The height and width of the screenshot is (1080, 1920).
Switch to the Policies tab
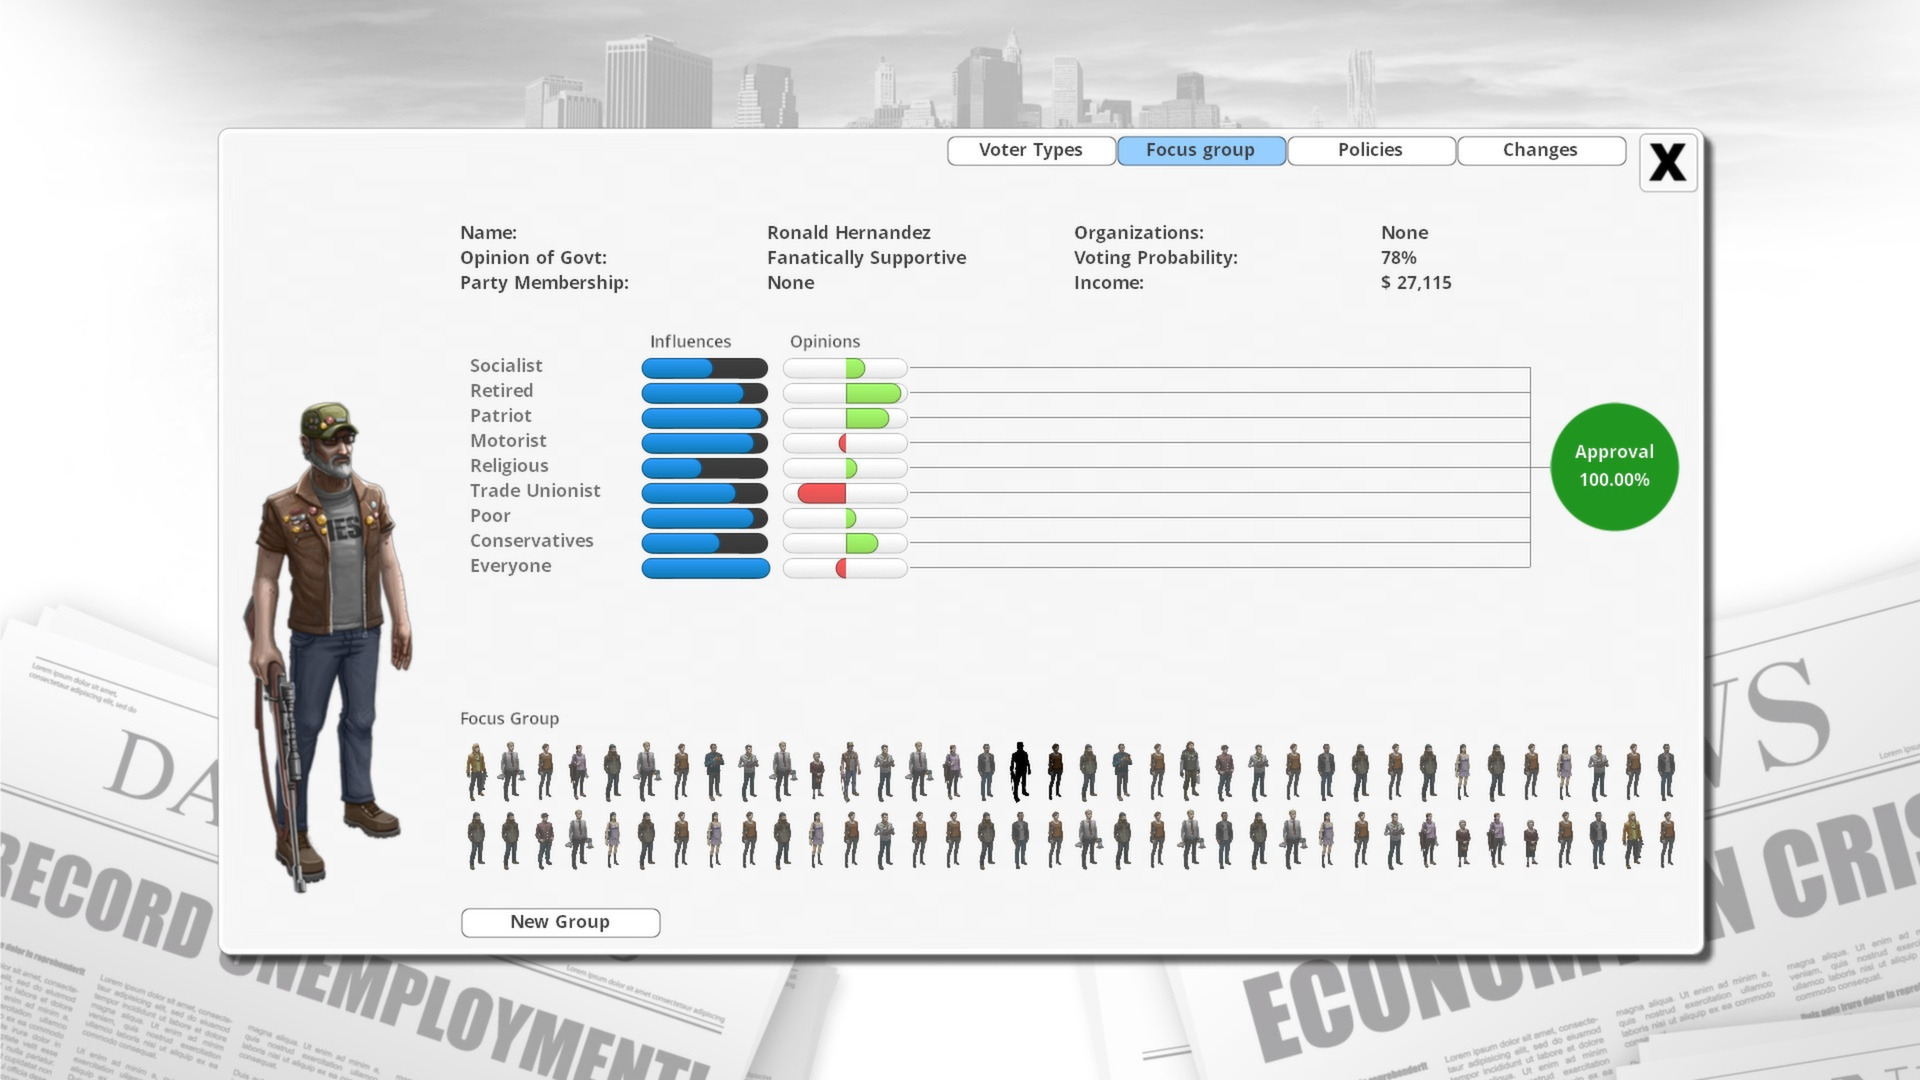1371,149
